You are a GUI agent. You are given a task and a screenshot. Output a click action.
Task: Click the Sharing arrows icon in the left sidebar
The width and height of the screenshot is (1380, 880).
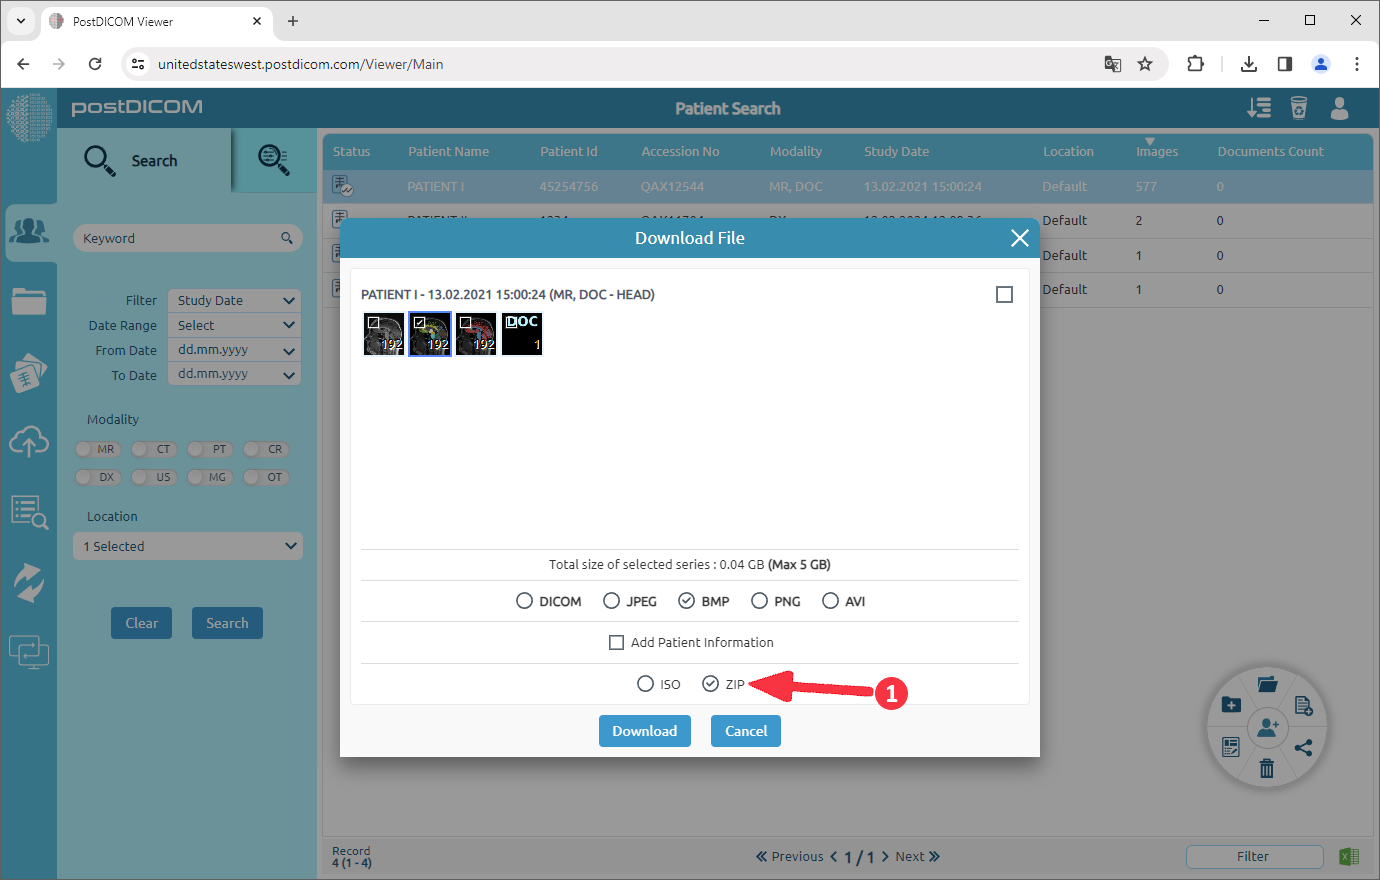30,582
